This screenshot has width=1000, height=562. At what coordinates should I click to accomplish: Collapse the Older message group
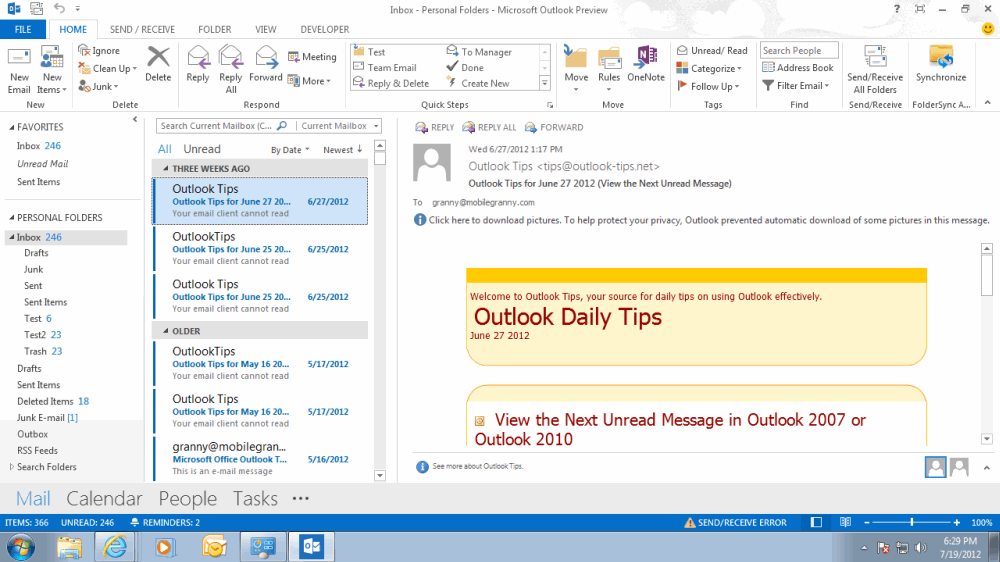pos(166,331)
